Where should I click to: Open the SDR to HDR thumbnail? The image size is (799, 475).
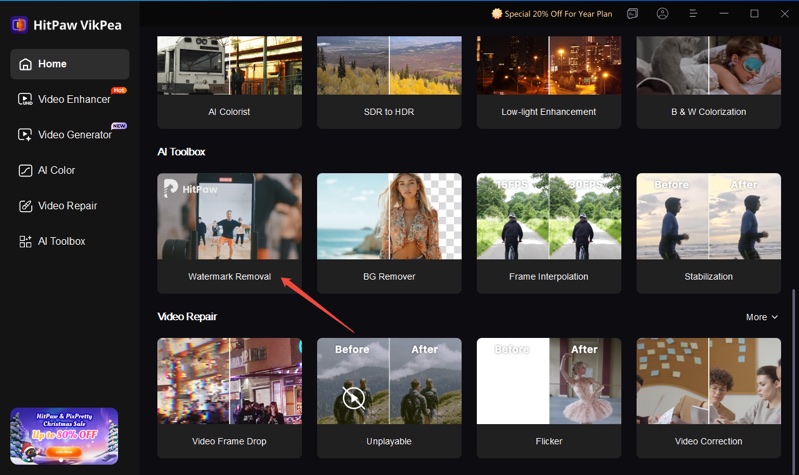tap(389, 65)
